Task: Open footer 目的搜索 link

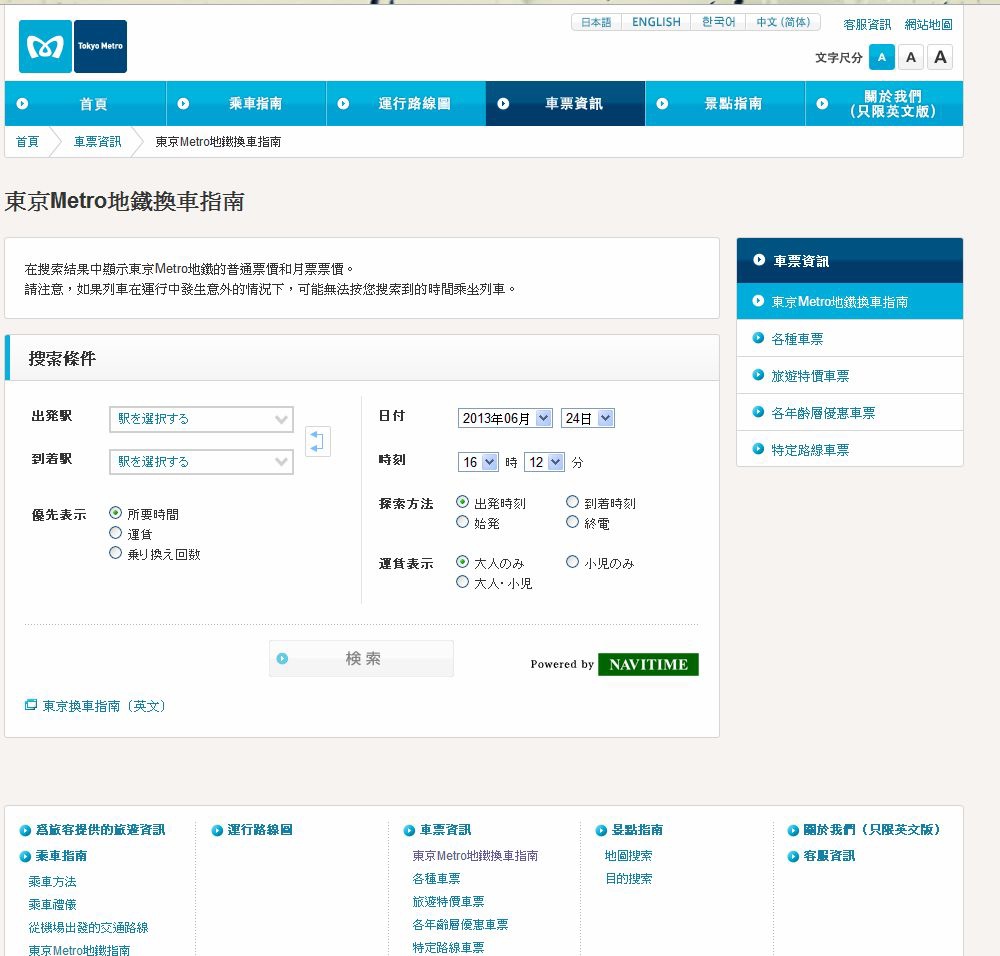Action: point(628,878)
